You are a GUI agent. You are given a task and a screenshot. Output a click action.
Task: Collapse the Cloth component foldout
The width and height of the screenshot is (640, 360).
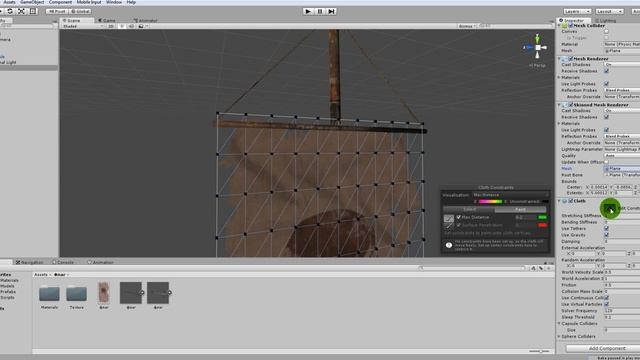tap(559, 201)
